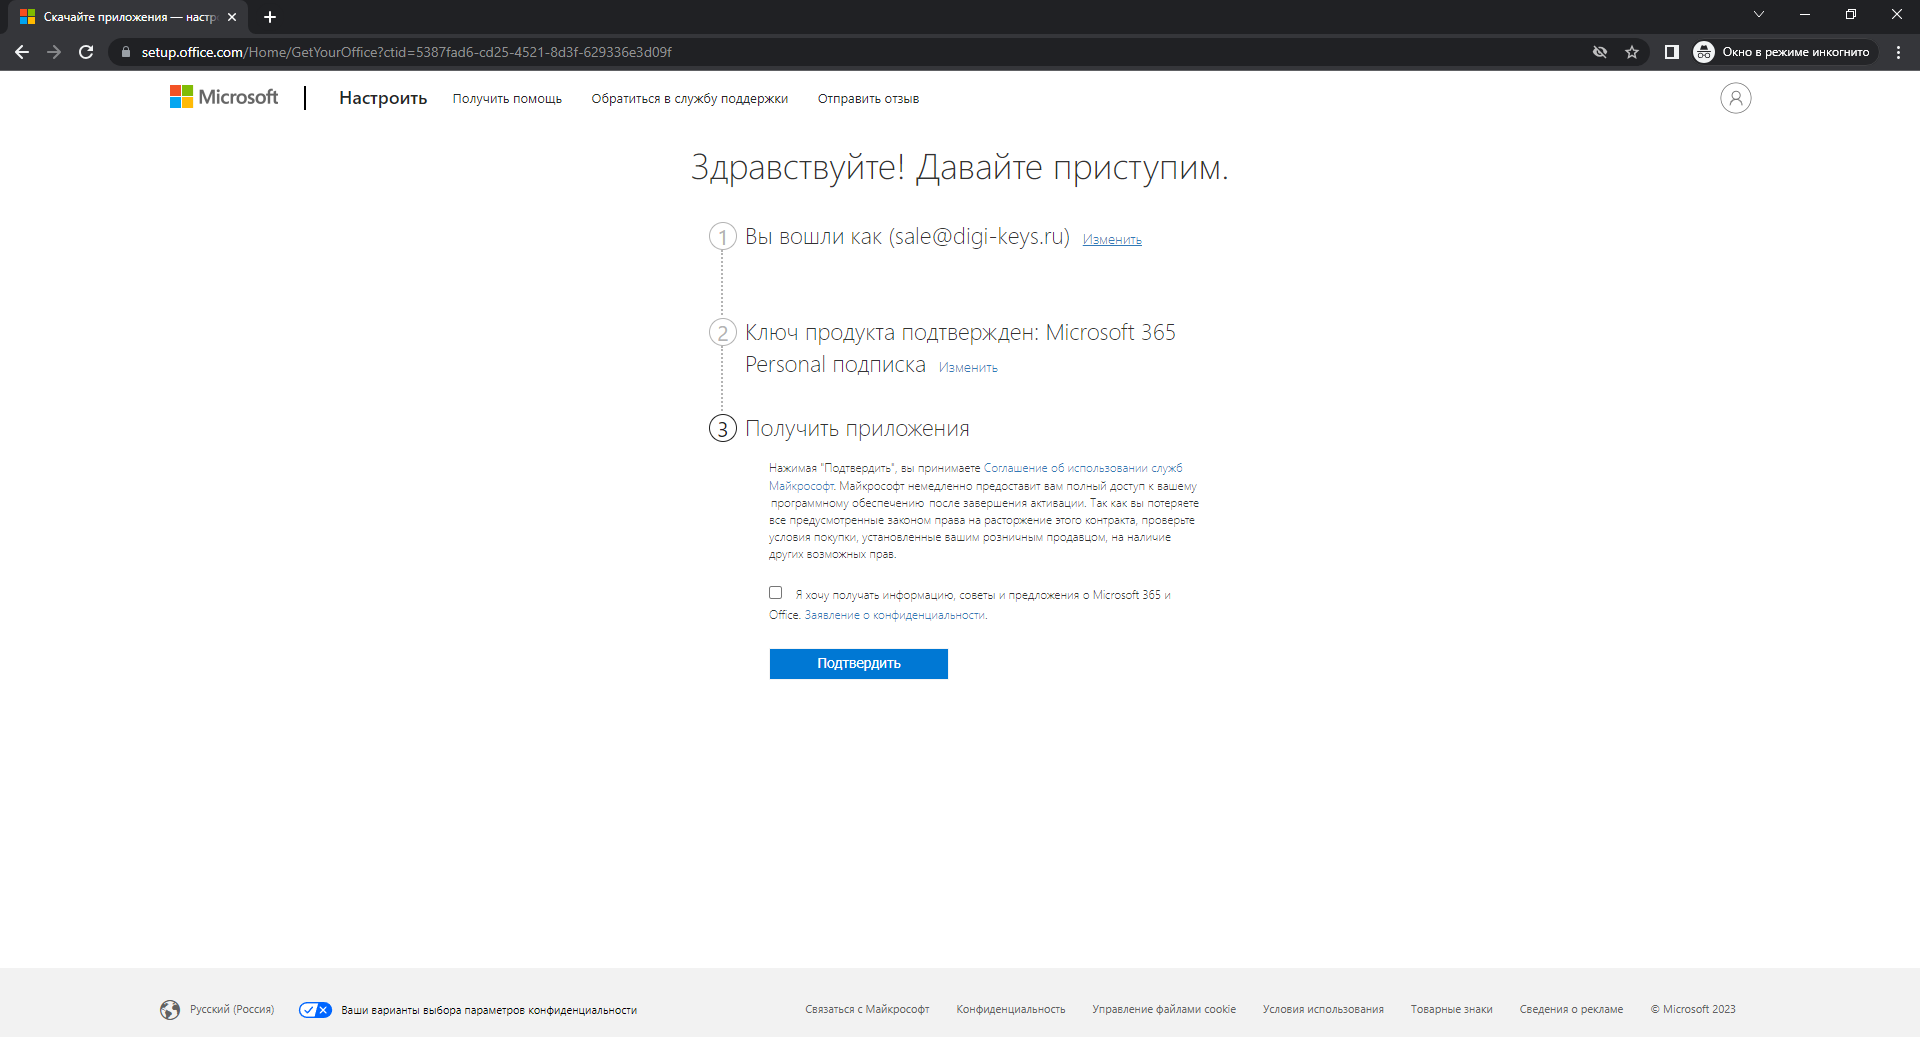Select Русский (Россия) language link
Viewport: 1920px width, 1037px height.
point(232,1010)
